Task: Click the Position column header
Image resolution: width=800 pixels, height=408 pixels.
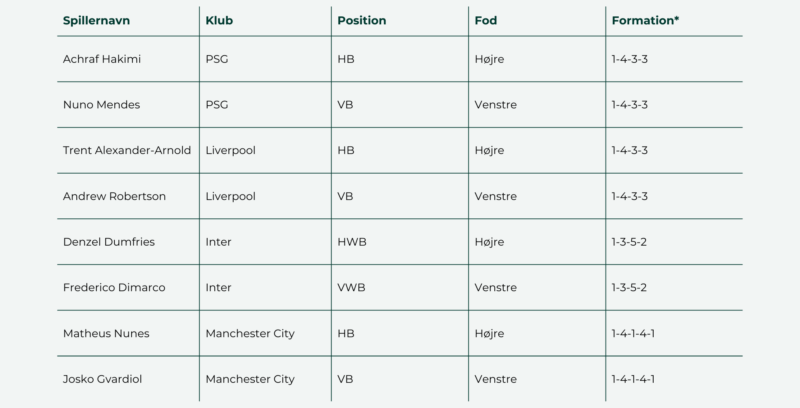Action: tap(362, 19)
